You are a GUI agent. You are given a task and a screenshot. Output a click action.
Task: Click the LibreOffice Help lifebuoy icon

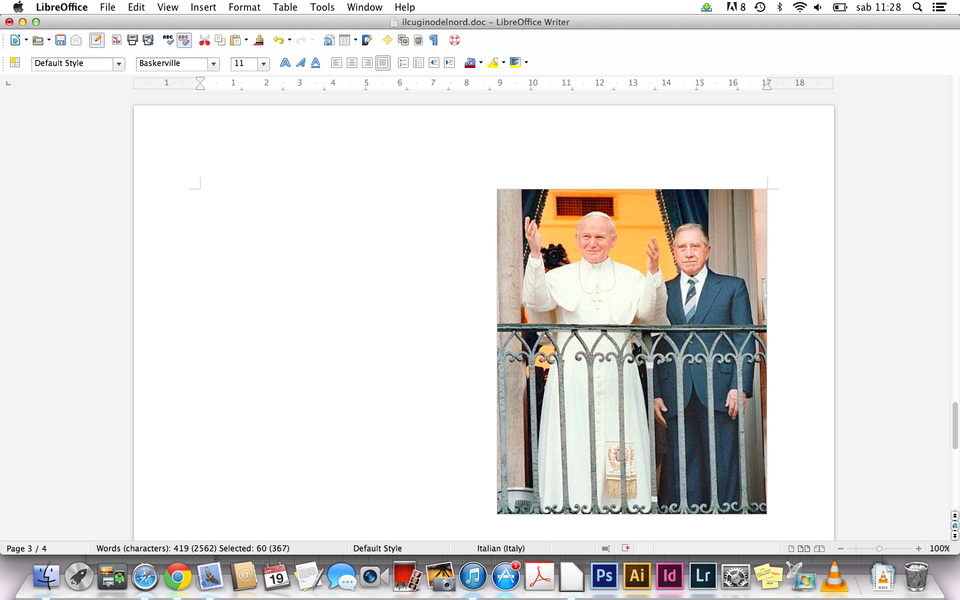(454, 40)
